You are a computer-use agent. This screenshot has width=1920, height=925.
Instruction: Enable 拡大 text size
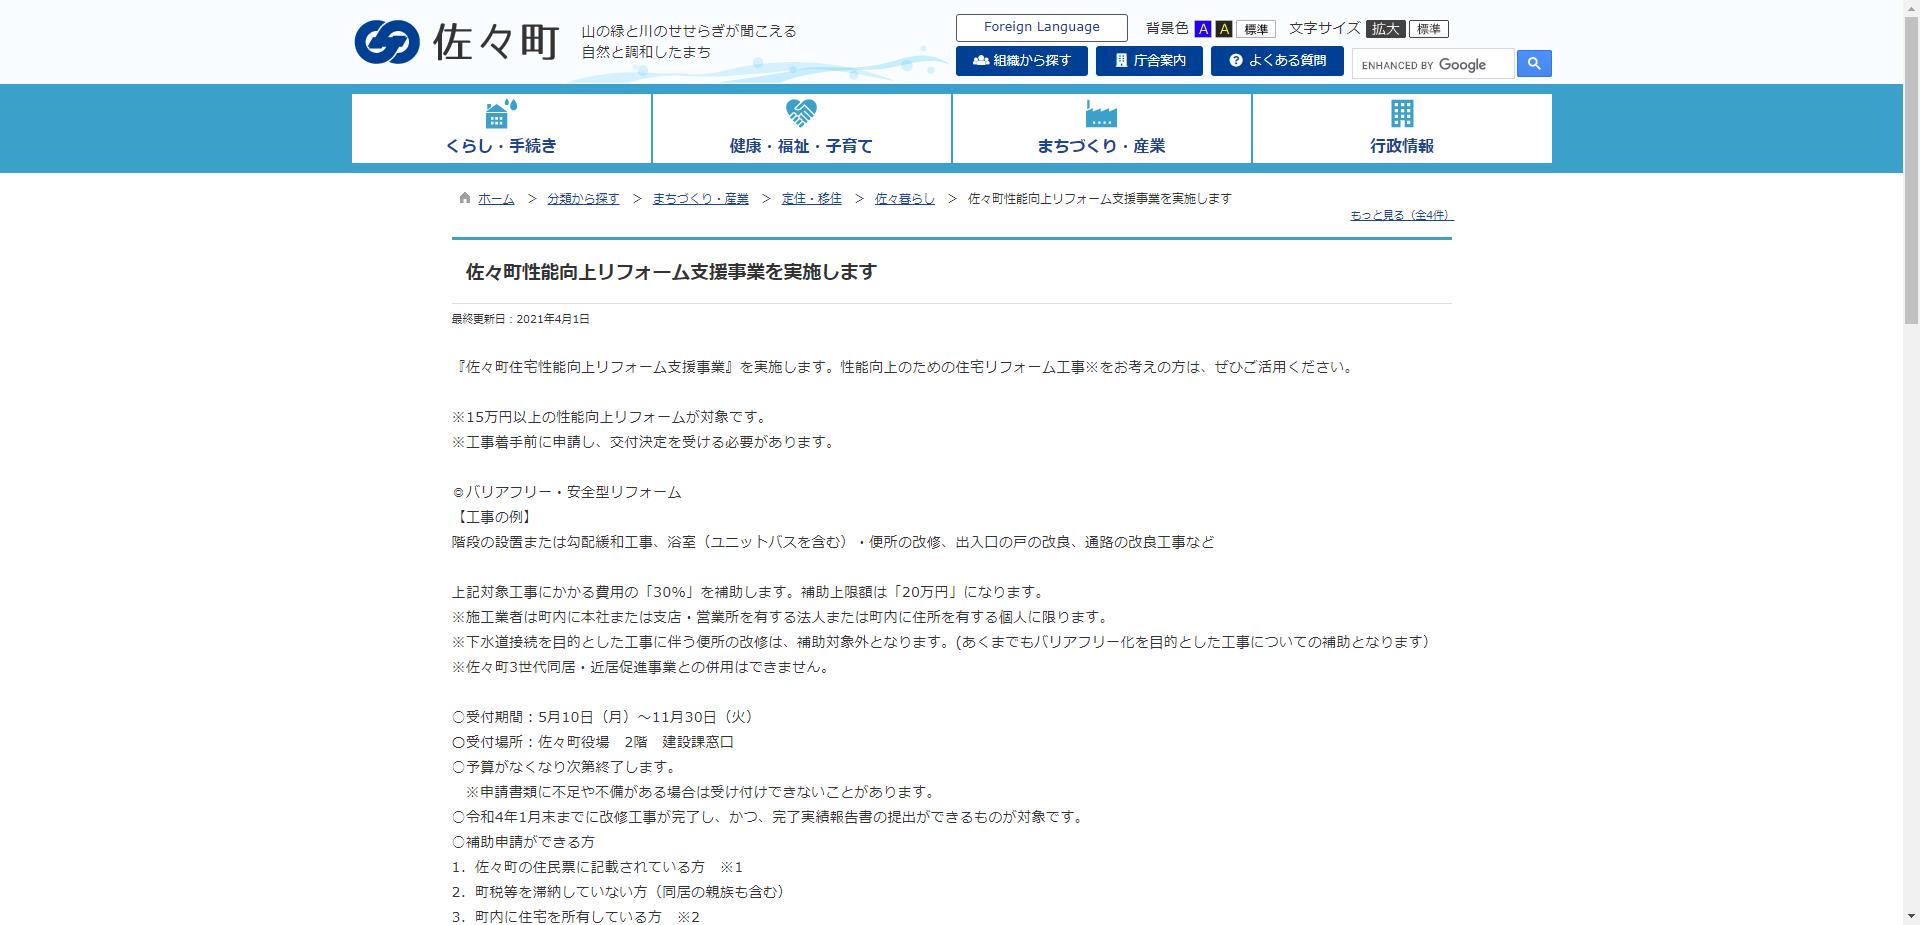tap(1385, 29)
